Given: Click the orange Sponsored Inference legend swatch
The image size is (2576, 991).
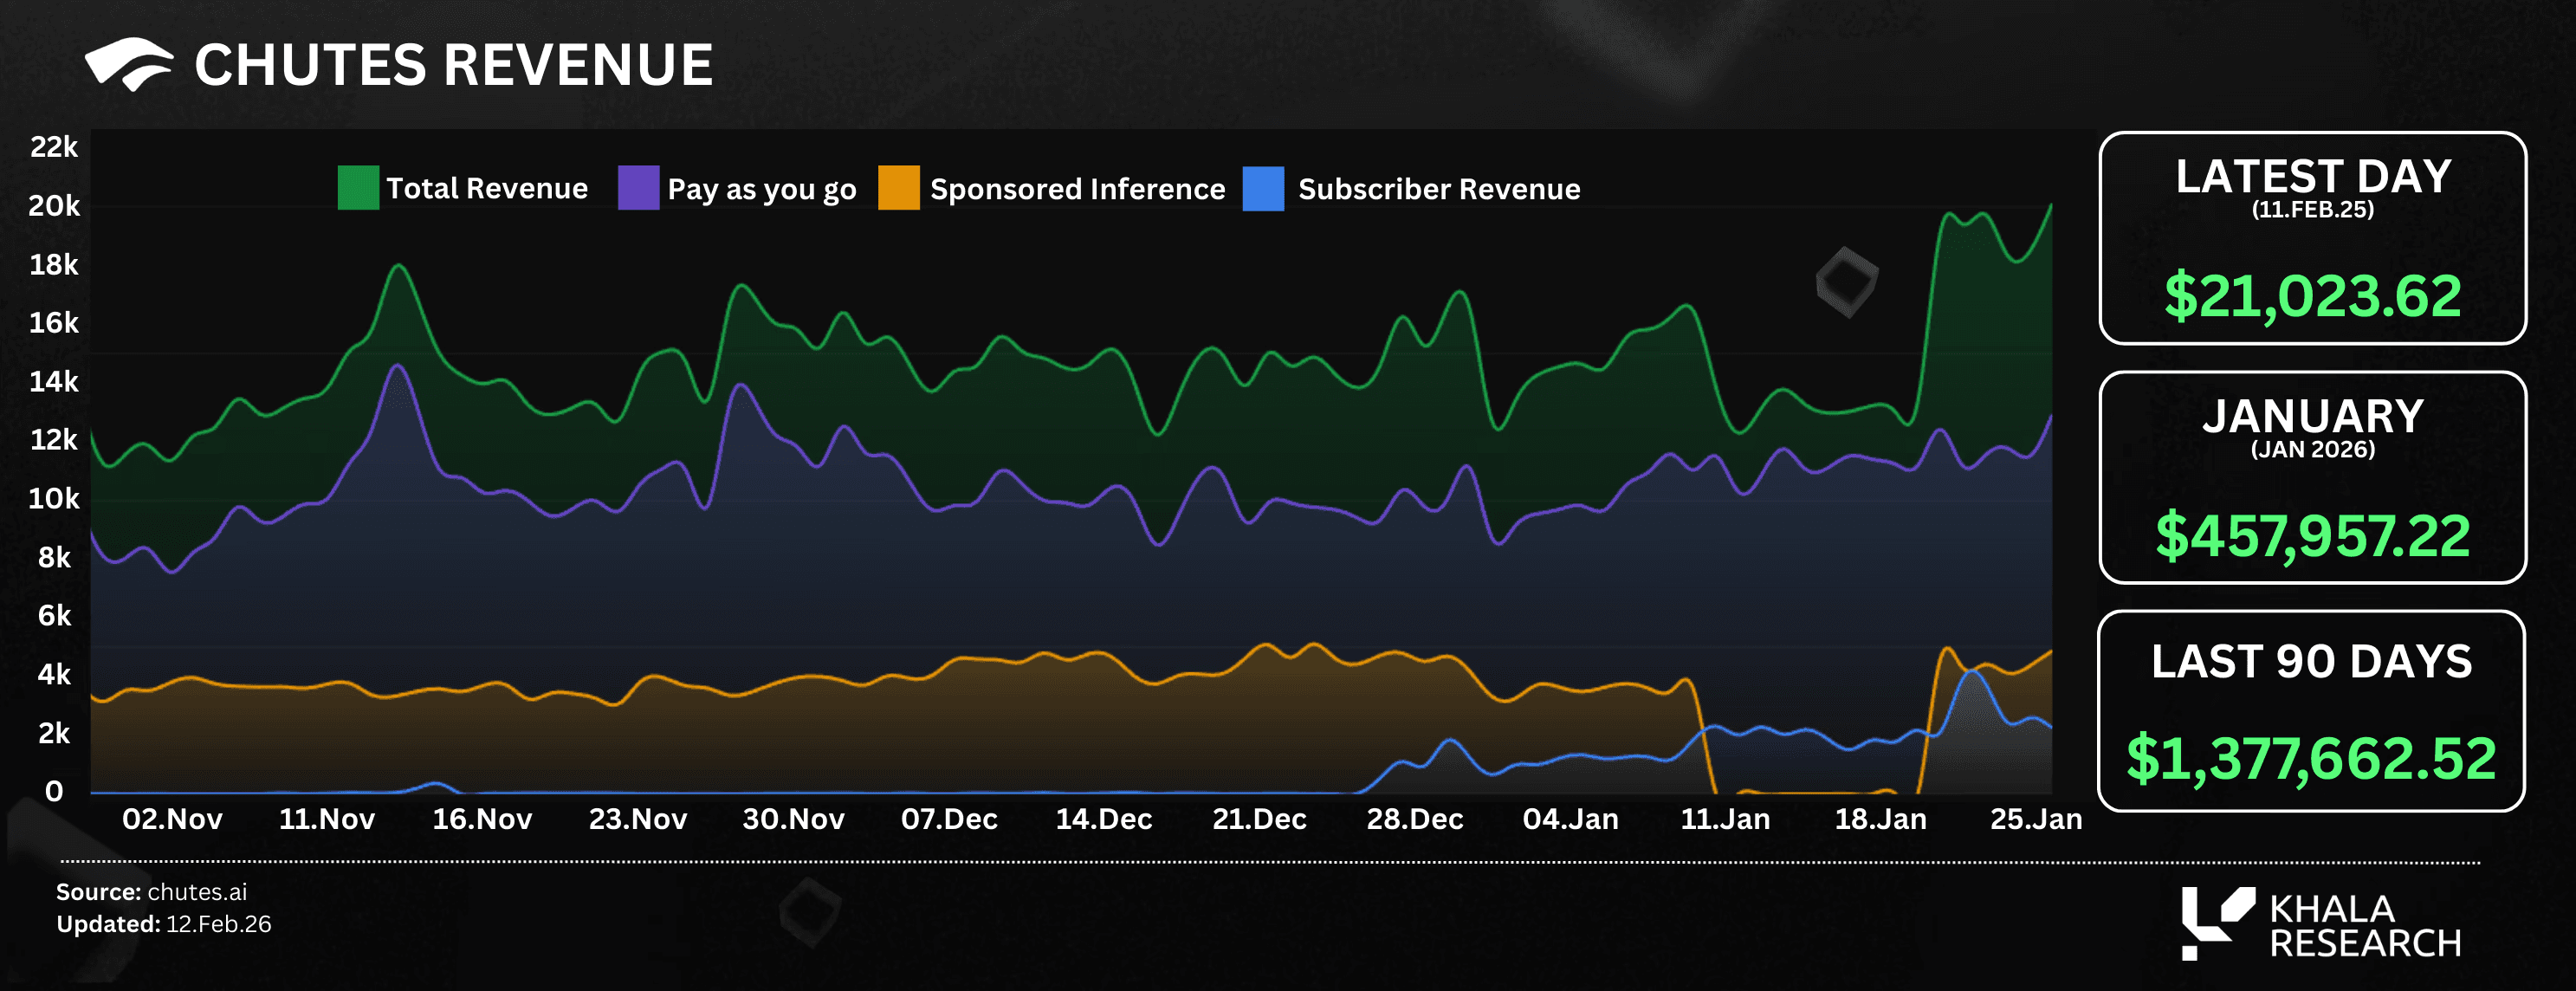Looking at the screenshot, I should coord(898,188).
